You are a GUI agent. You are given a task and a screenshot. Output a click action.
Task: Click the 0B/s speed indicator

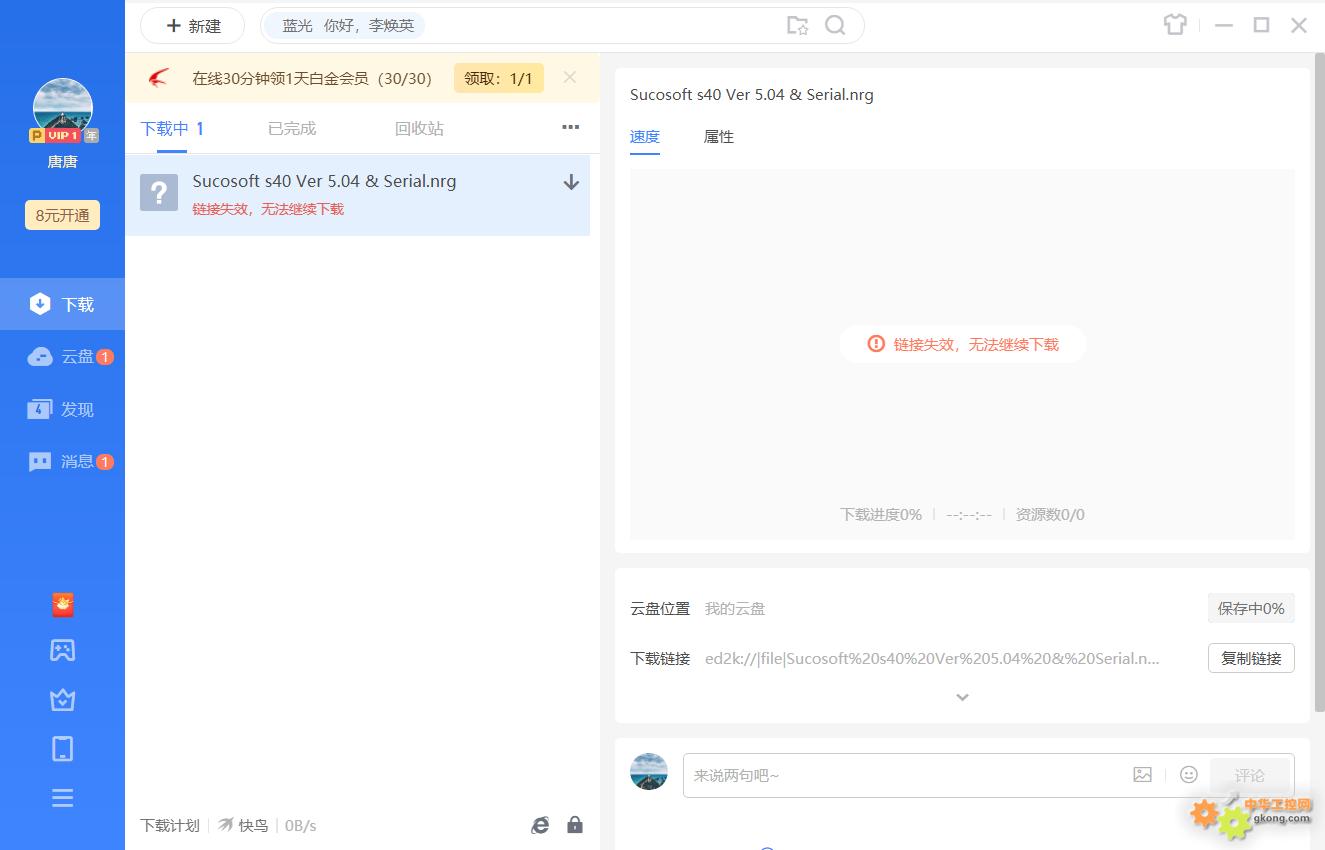point(300,825)
